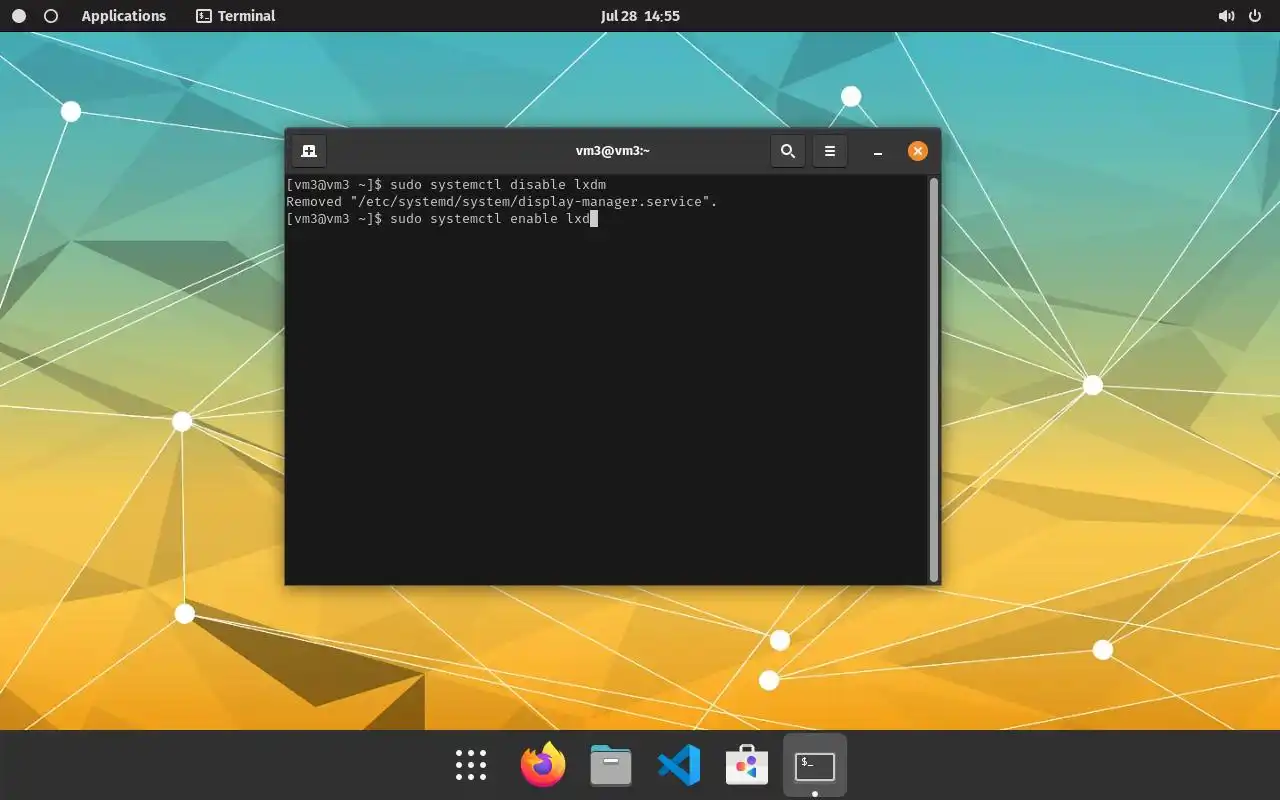
Task: Click the 'sudo systemctl disable lxdm' command line
Action: (446, 185)
